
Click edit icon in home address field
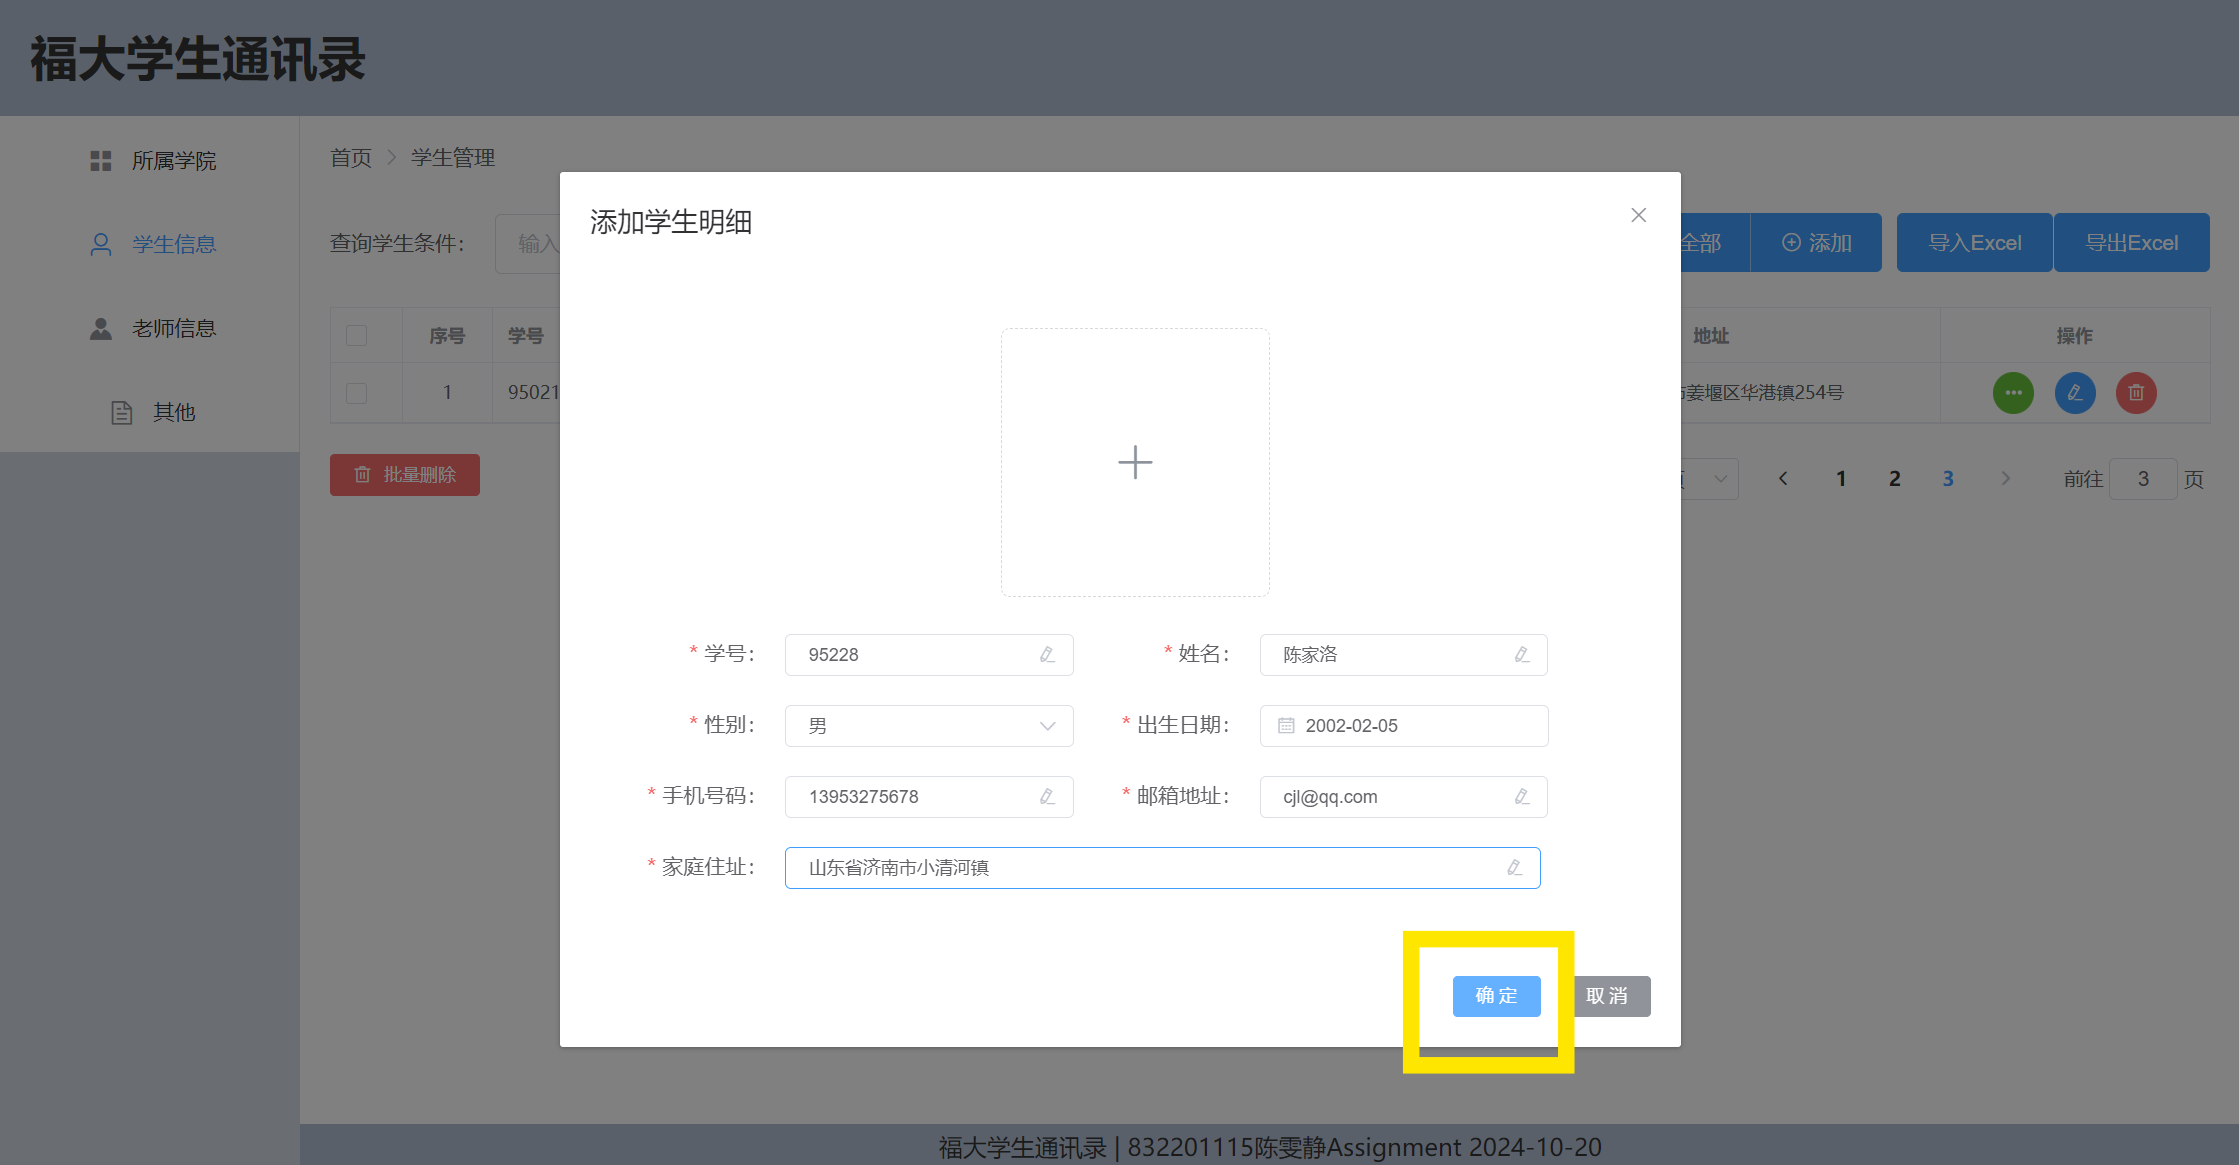(x=1514, y=868)
